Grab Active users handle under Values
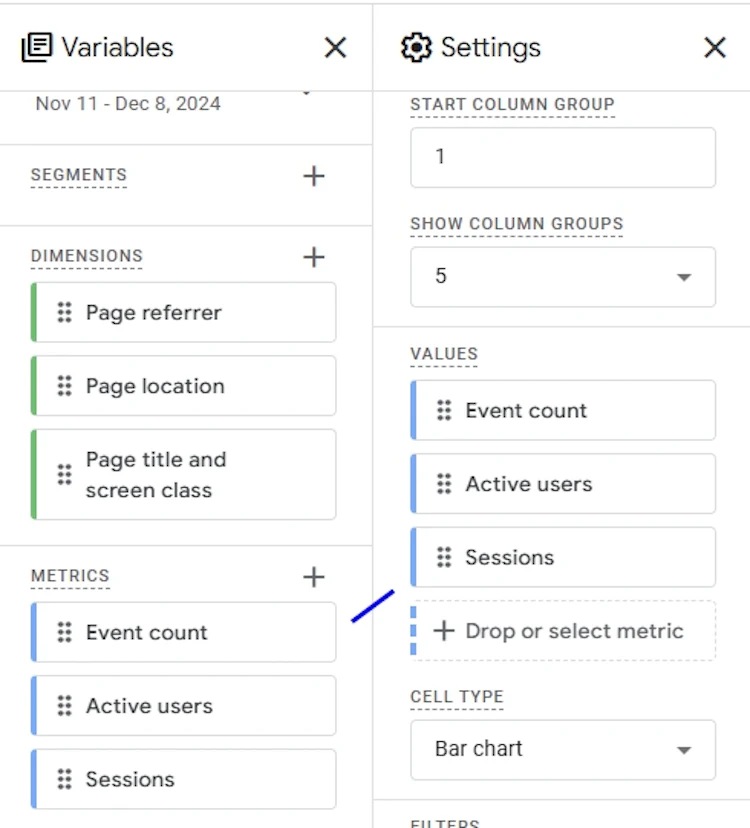This screenshot has height=828, width=750. 444,484
